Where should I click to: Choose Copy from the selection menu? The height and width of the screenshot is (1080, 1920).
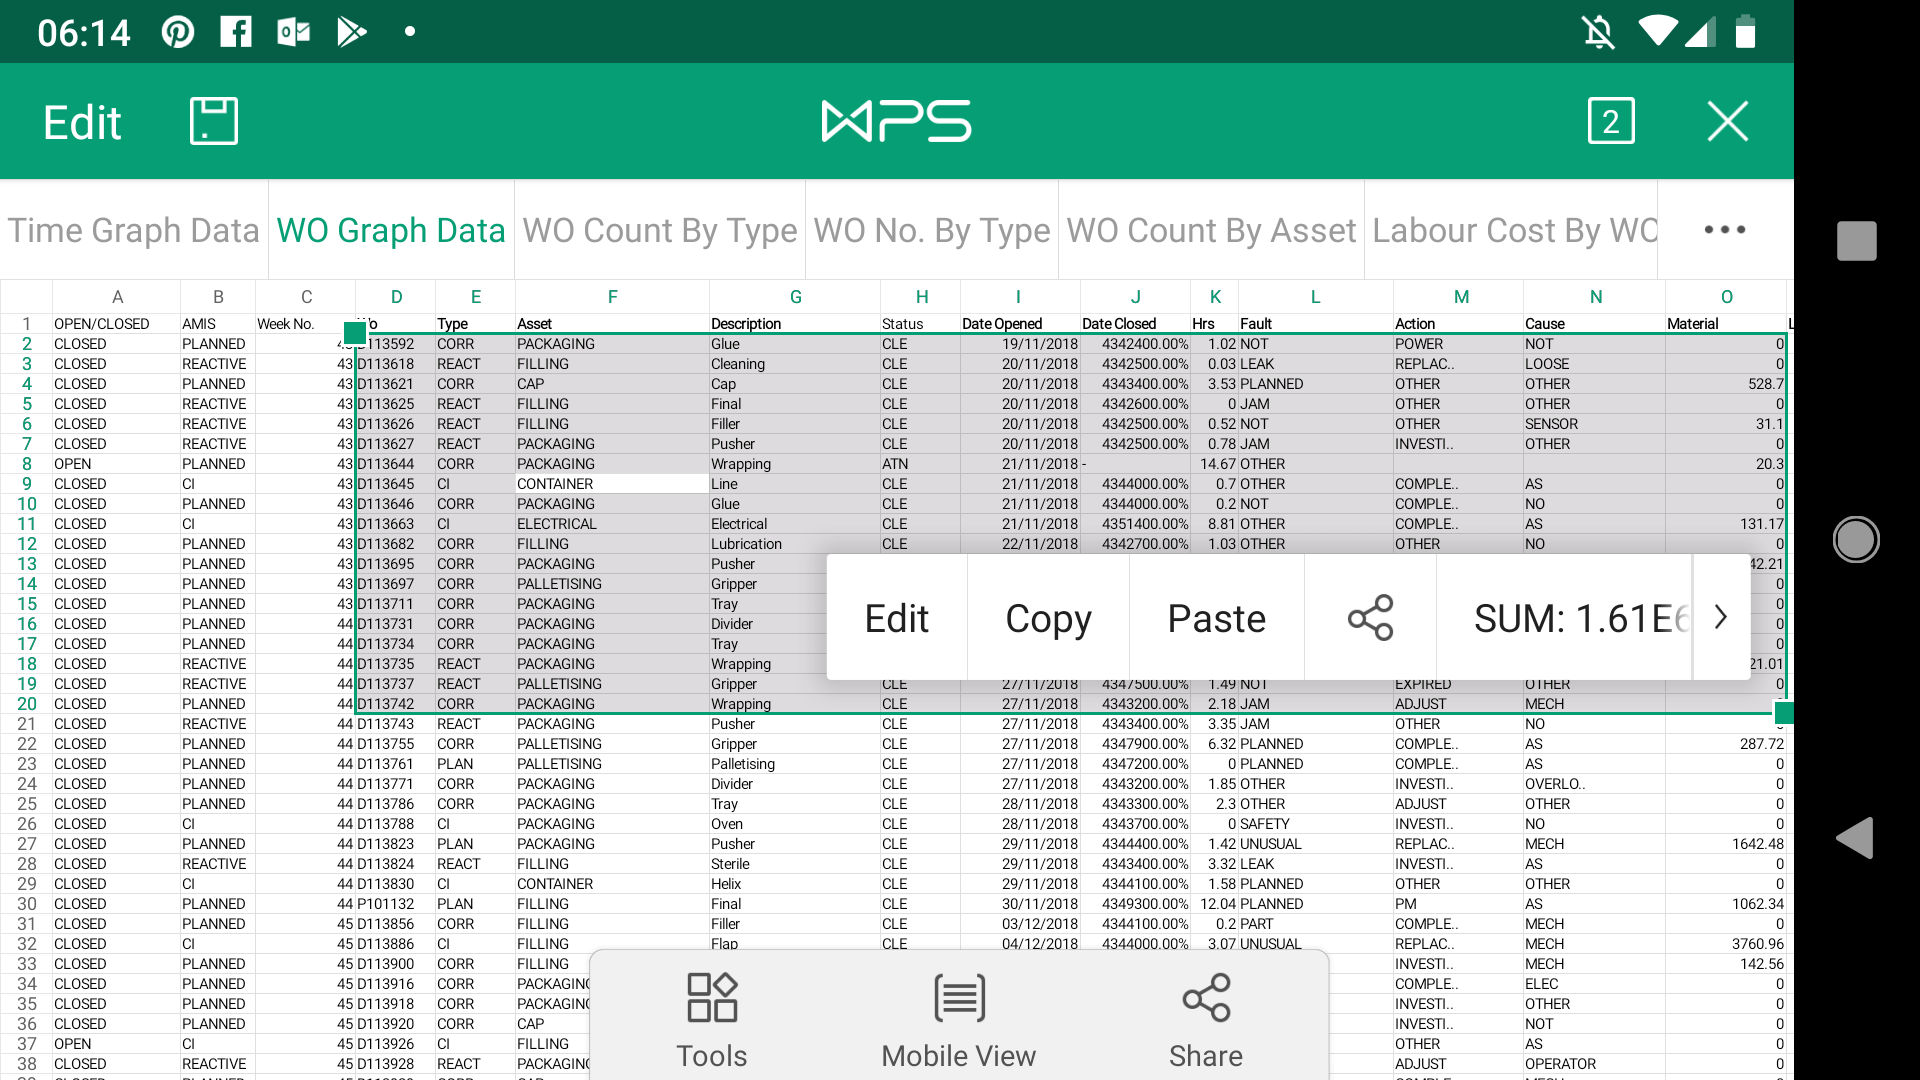click(x=1048, y=617)
